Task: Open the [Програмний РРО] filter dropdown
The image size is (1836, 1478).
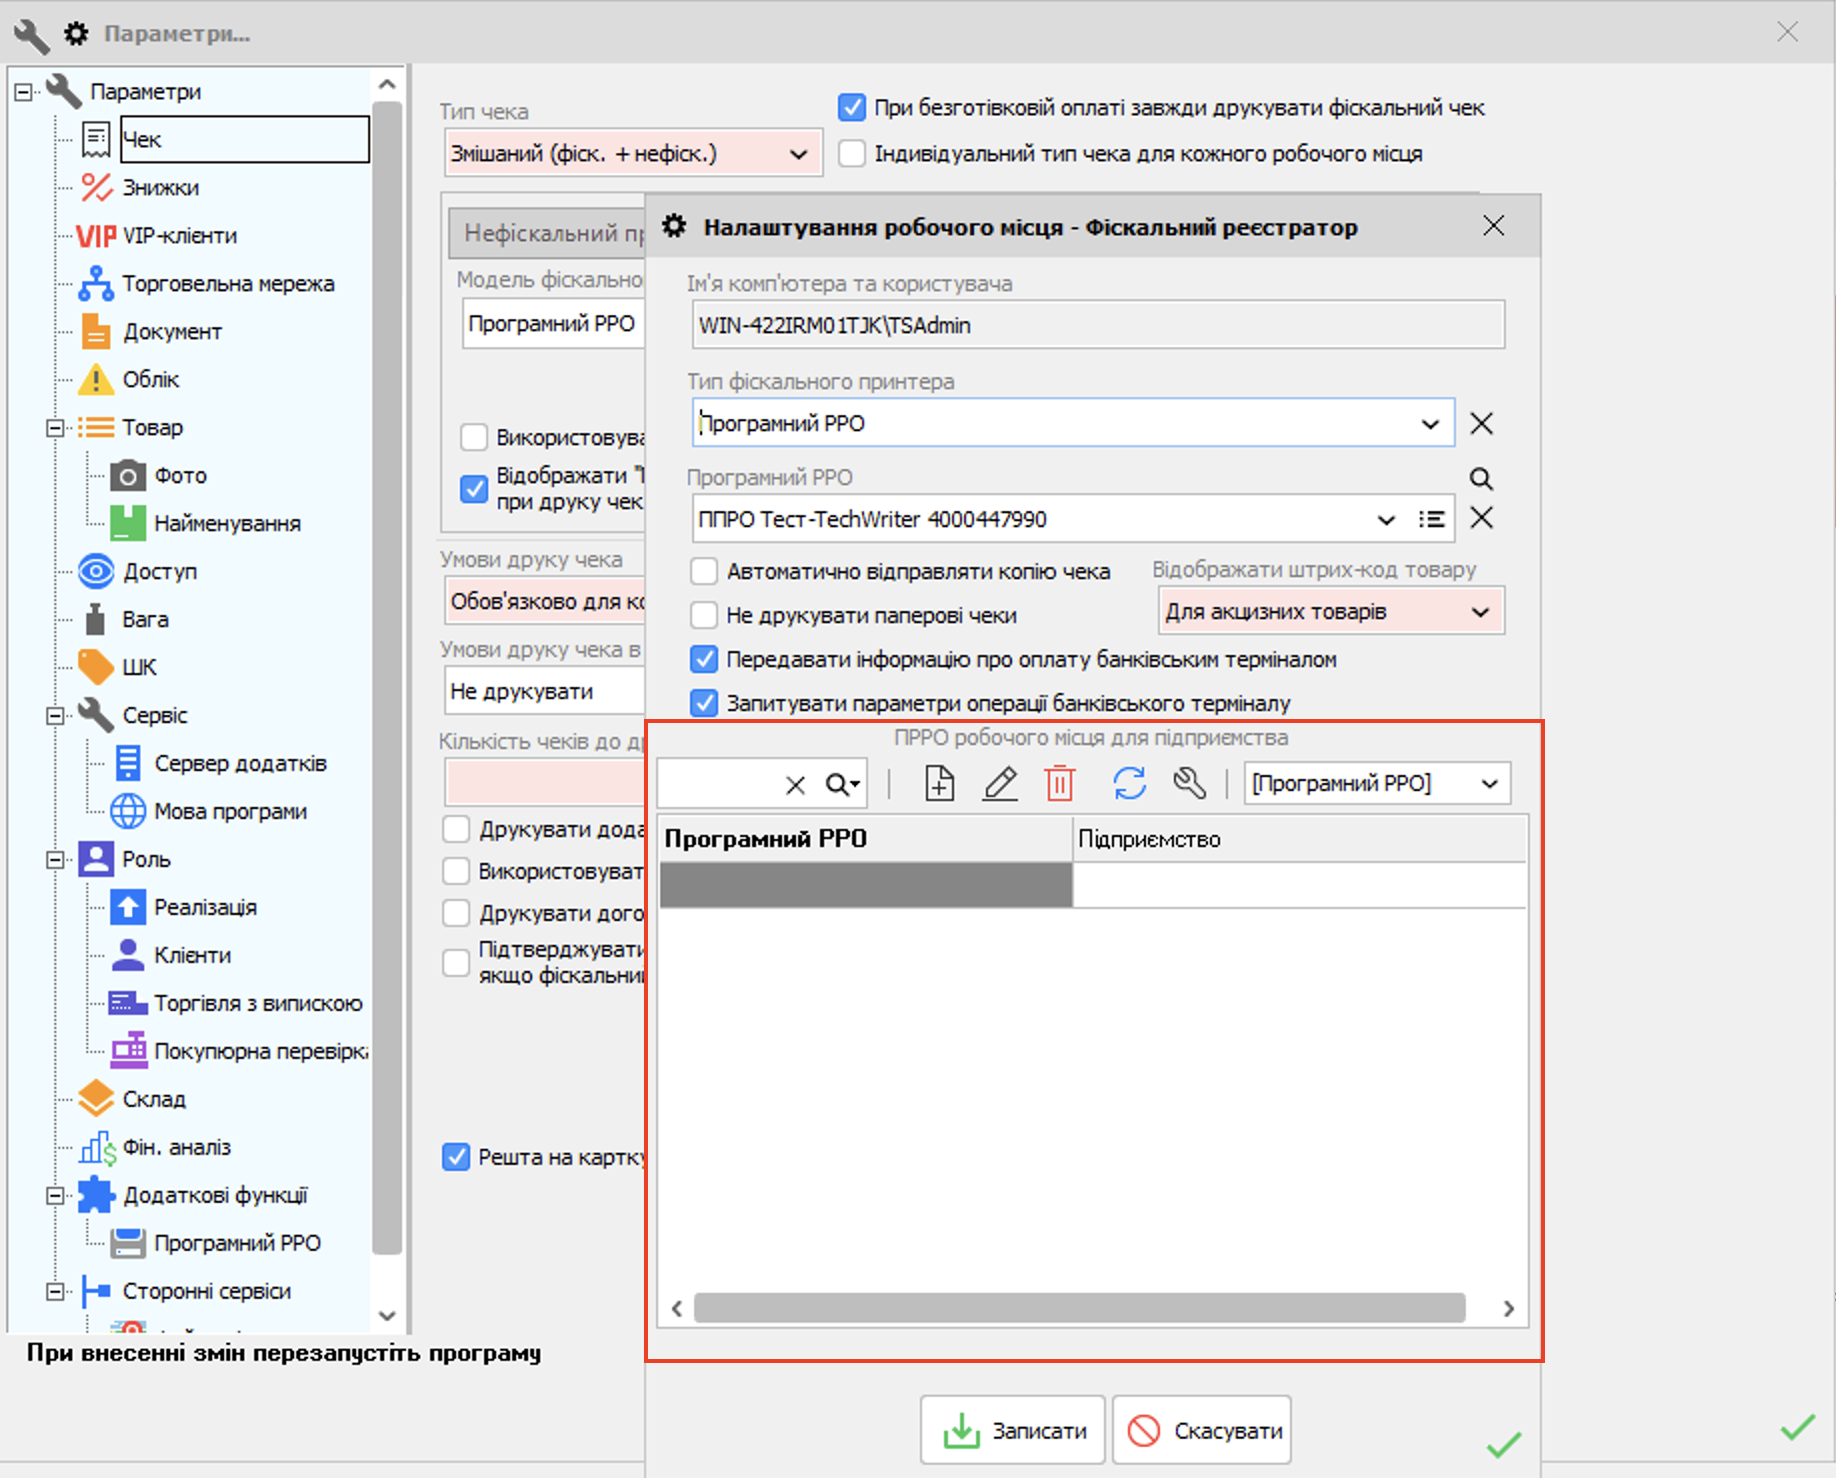Action: [1489, 783]
